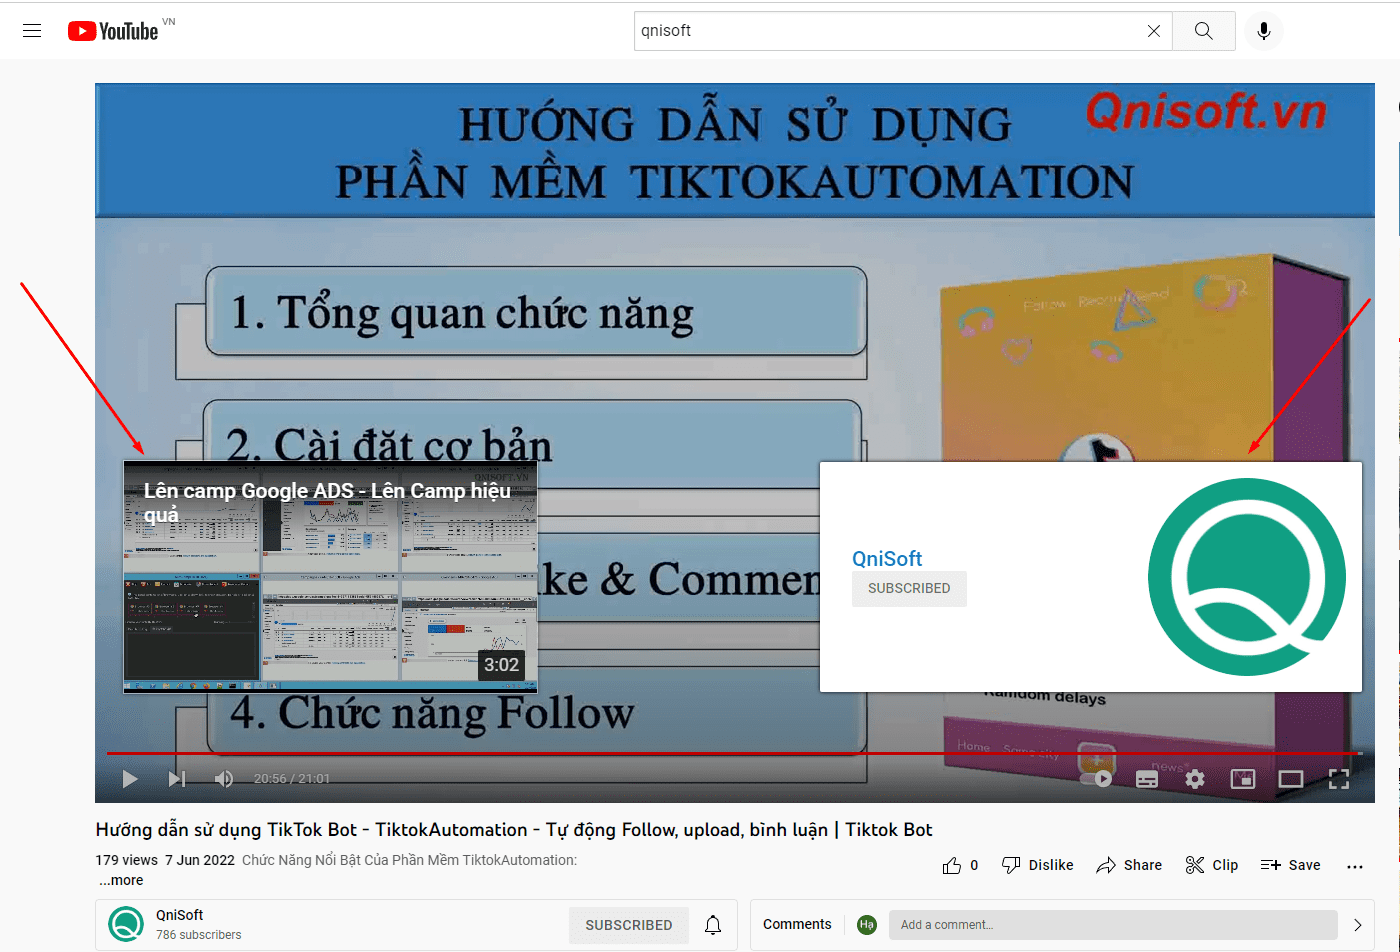1400x952 pixels.
Task: Toggle the autoplay switch
Action: tap(1098, 779)
